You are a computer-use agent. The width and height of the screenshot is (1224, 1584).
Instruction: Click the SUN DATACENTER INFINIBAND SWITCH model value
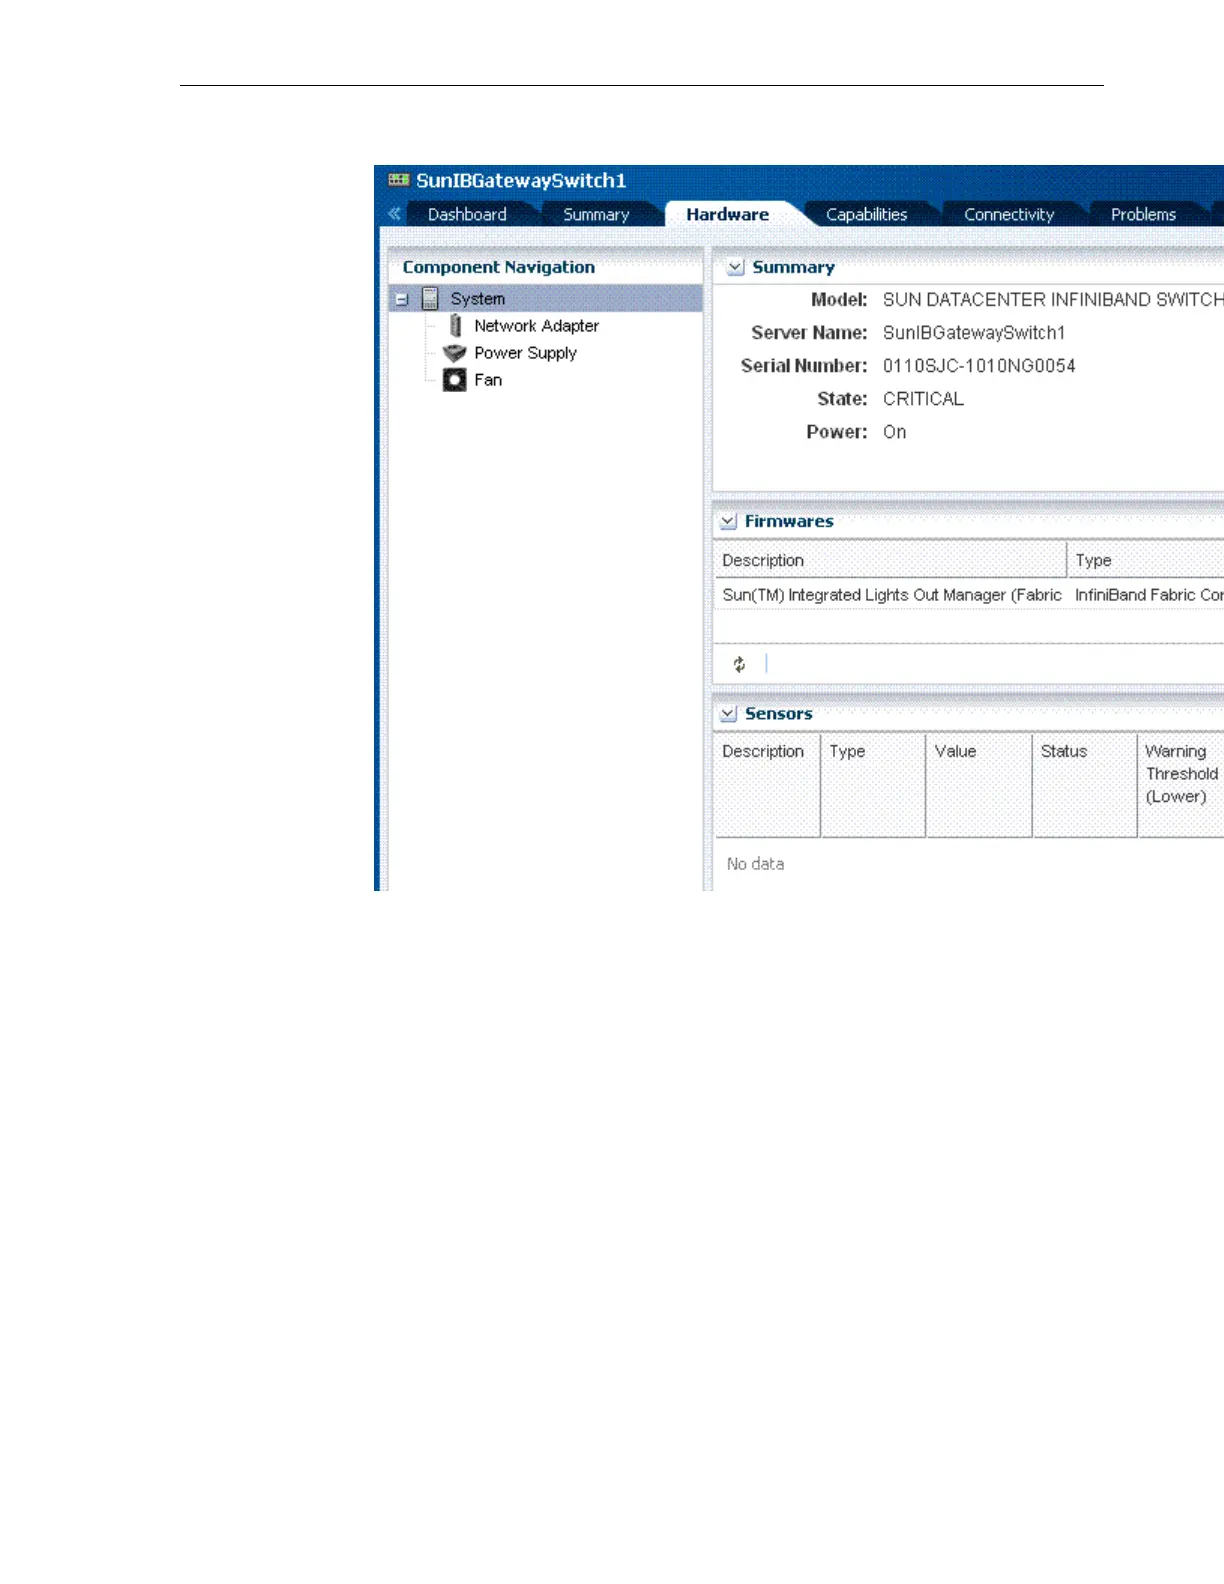1053,300
